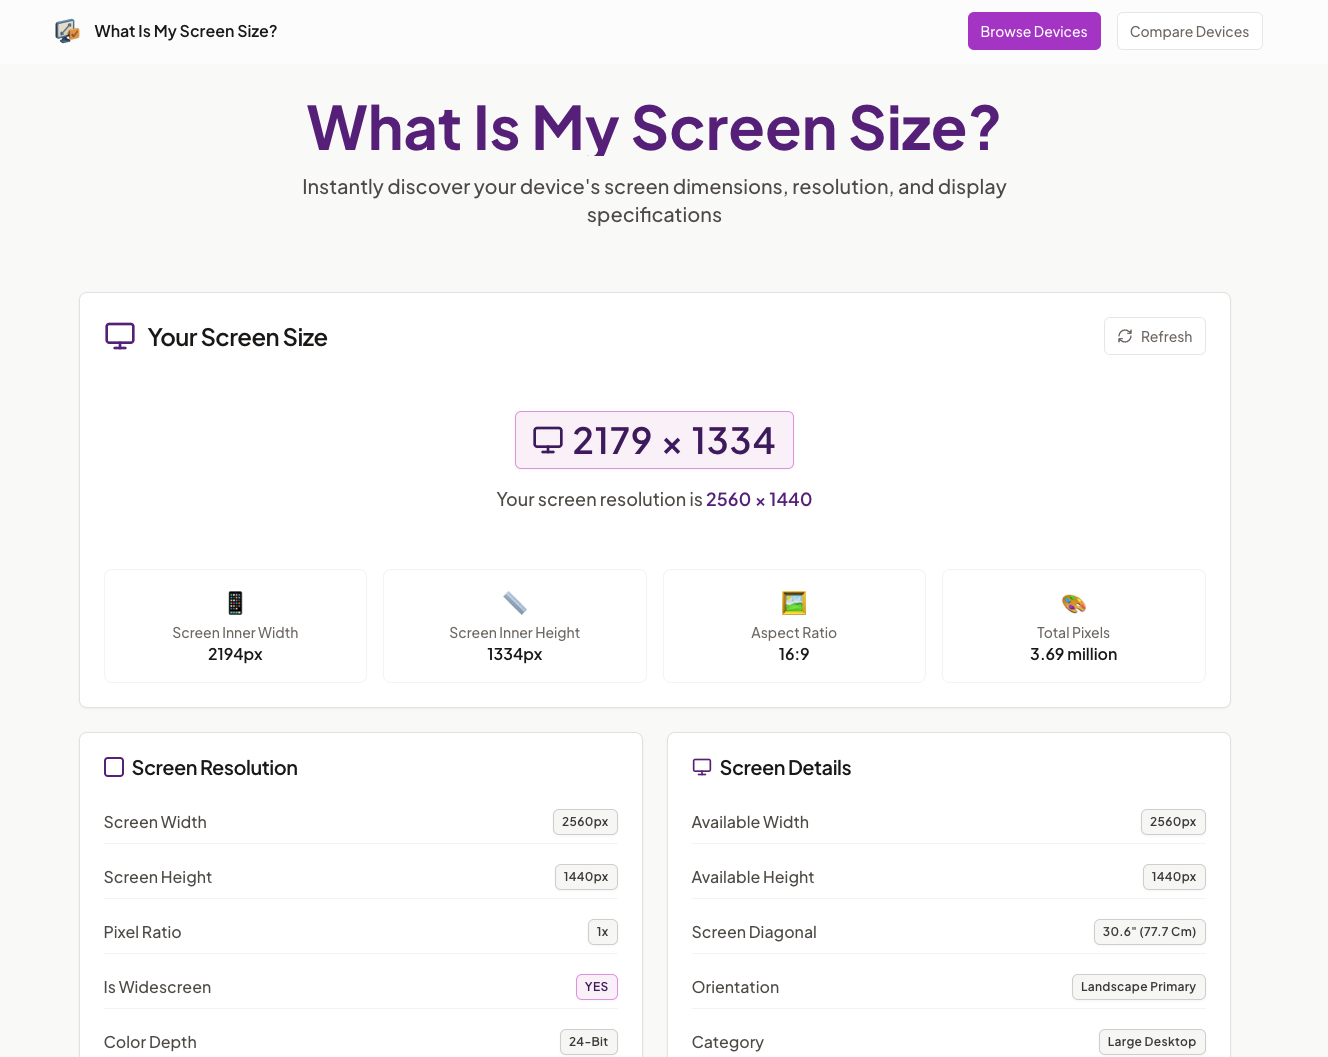Click the ruler icon above Screen Inner Height
1328x1057 pixels.
[x=514, y=602]
